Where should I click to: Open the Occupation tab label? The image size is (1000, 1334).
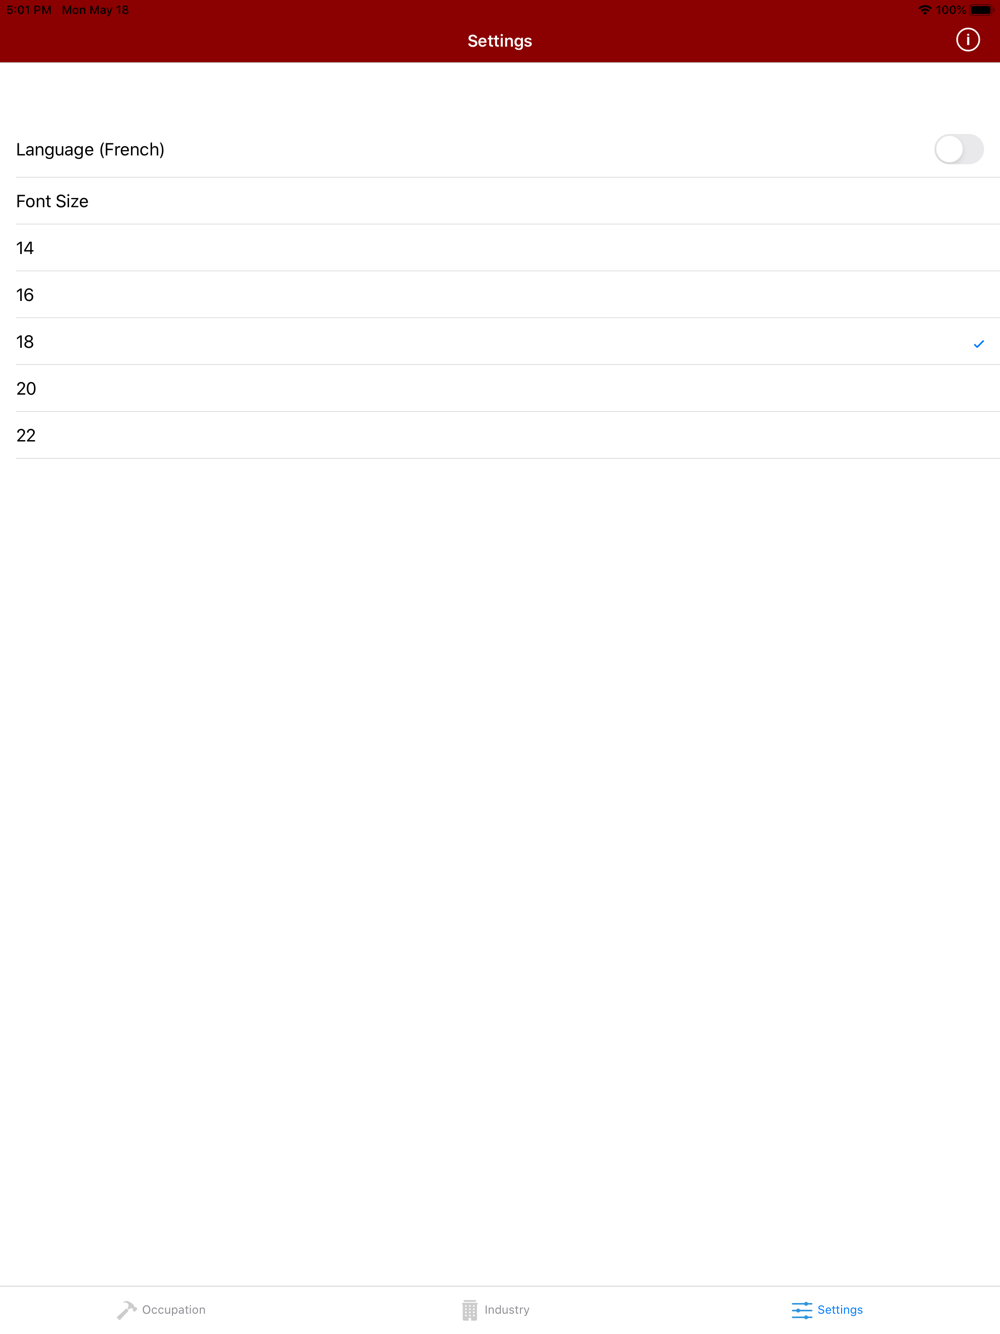pos(174,1310)
